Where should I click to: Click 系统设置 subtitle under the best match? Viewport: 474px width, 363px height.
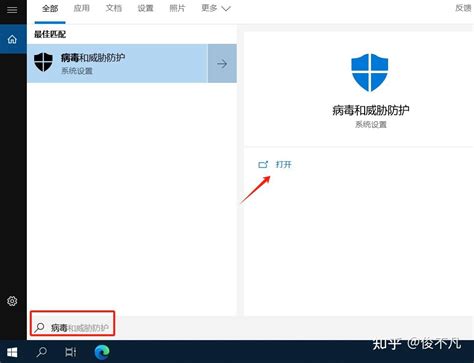pyautogui.click(x=77, y=71)
